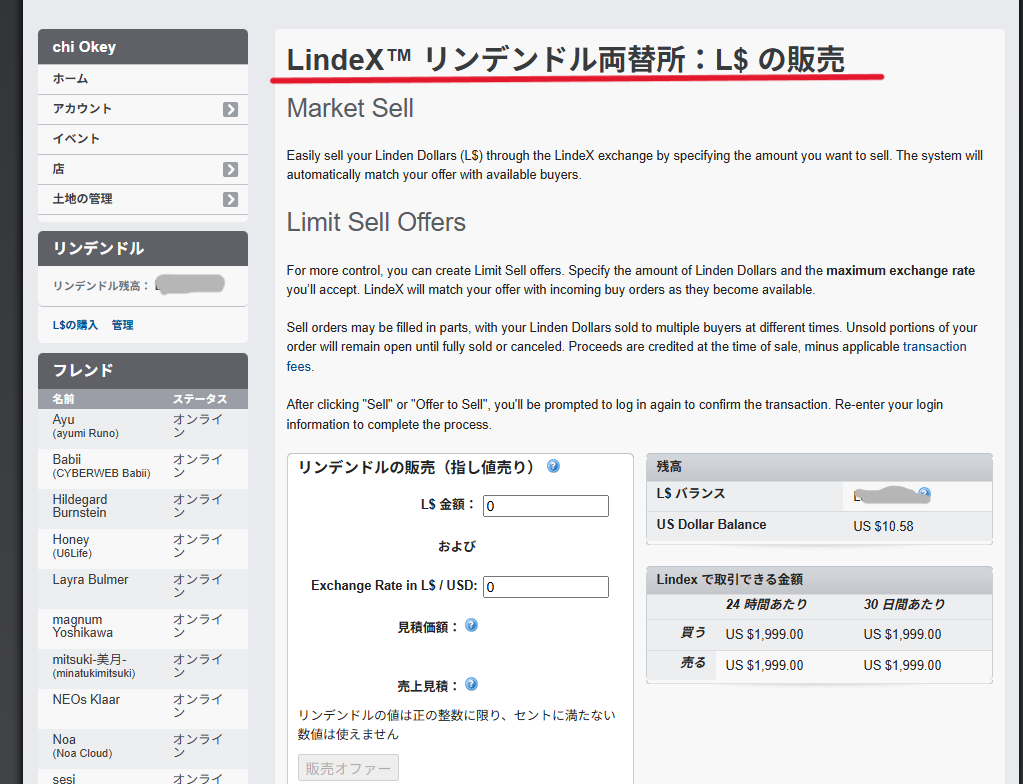1023x784 pixels.
Task: Open the イベント menu item
Action: (x=77, y=139)
